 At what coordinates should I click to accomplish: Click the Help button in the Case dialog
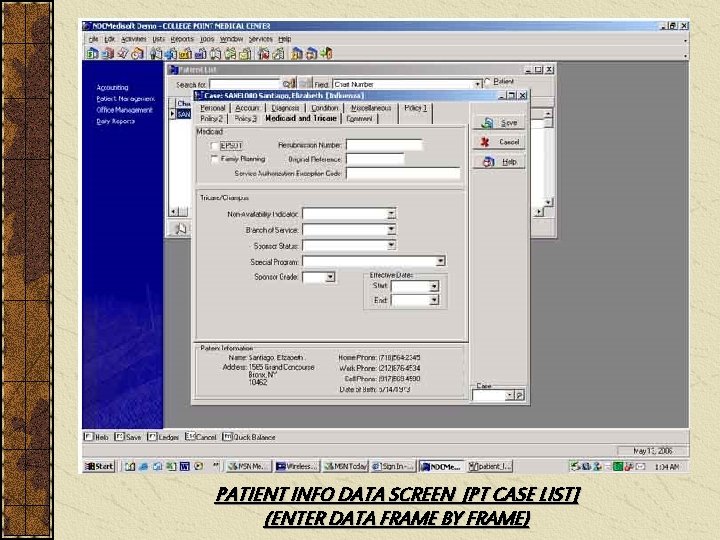(x=499, y=162)
